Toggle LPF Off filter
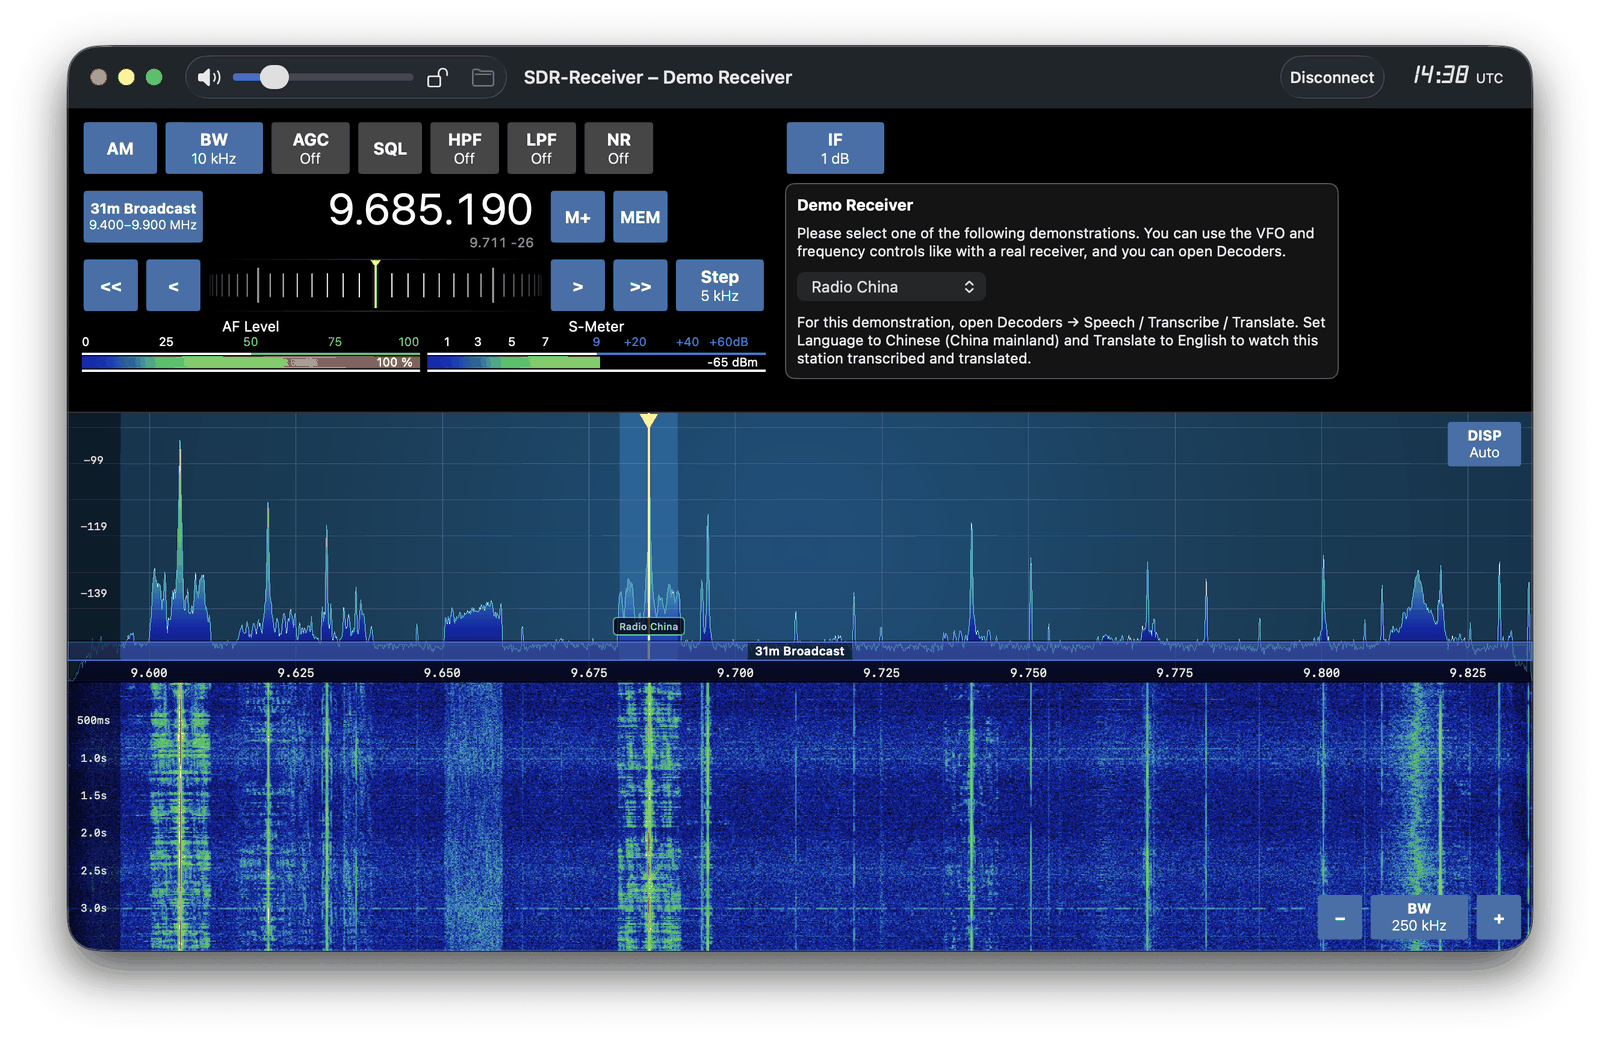Image resolution: width=1600 pixels, height=1040 pixels. tap(541, 148)
